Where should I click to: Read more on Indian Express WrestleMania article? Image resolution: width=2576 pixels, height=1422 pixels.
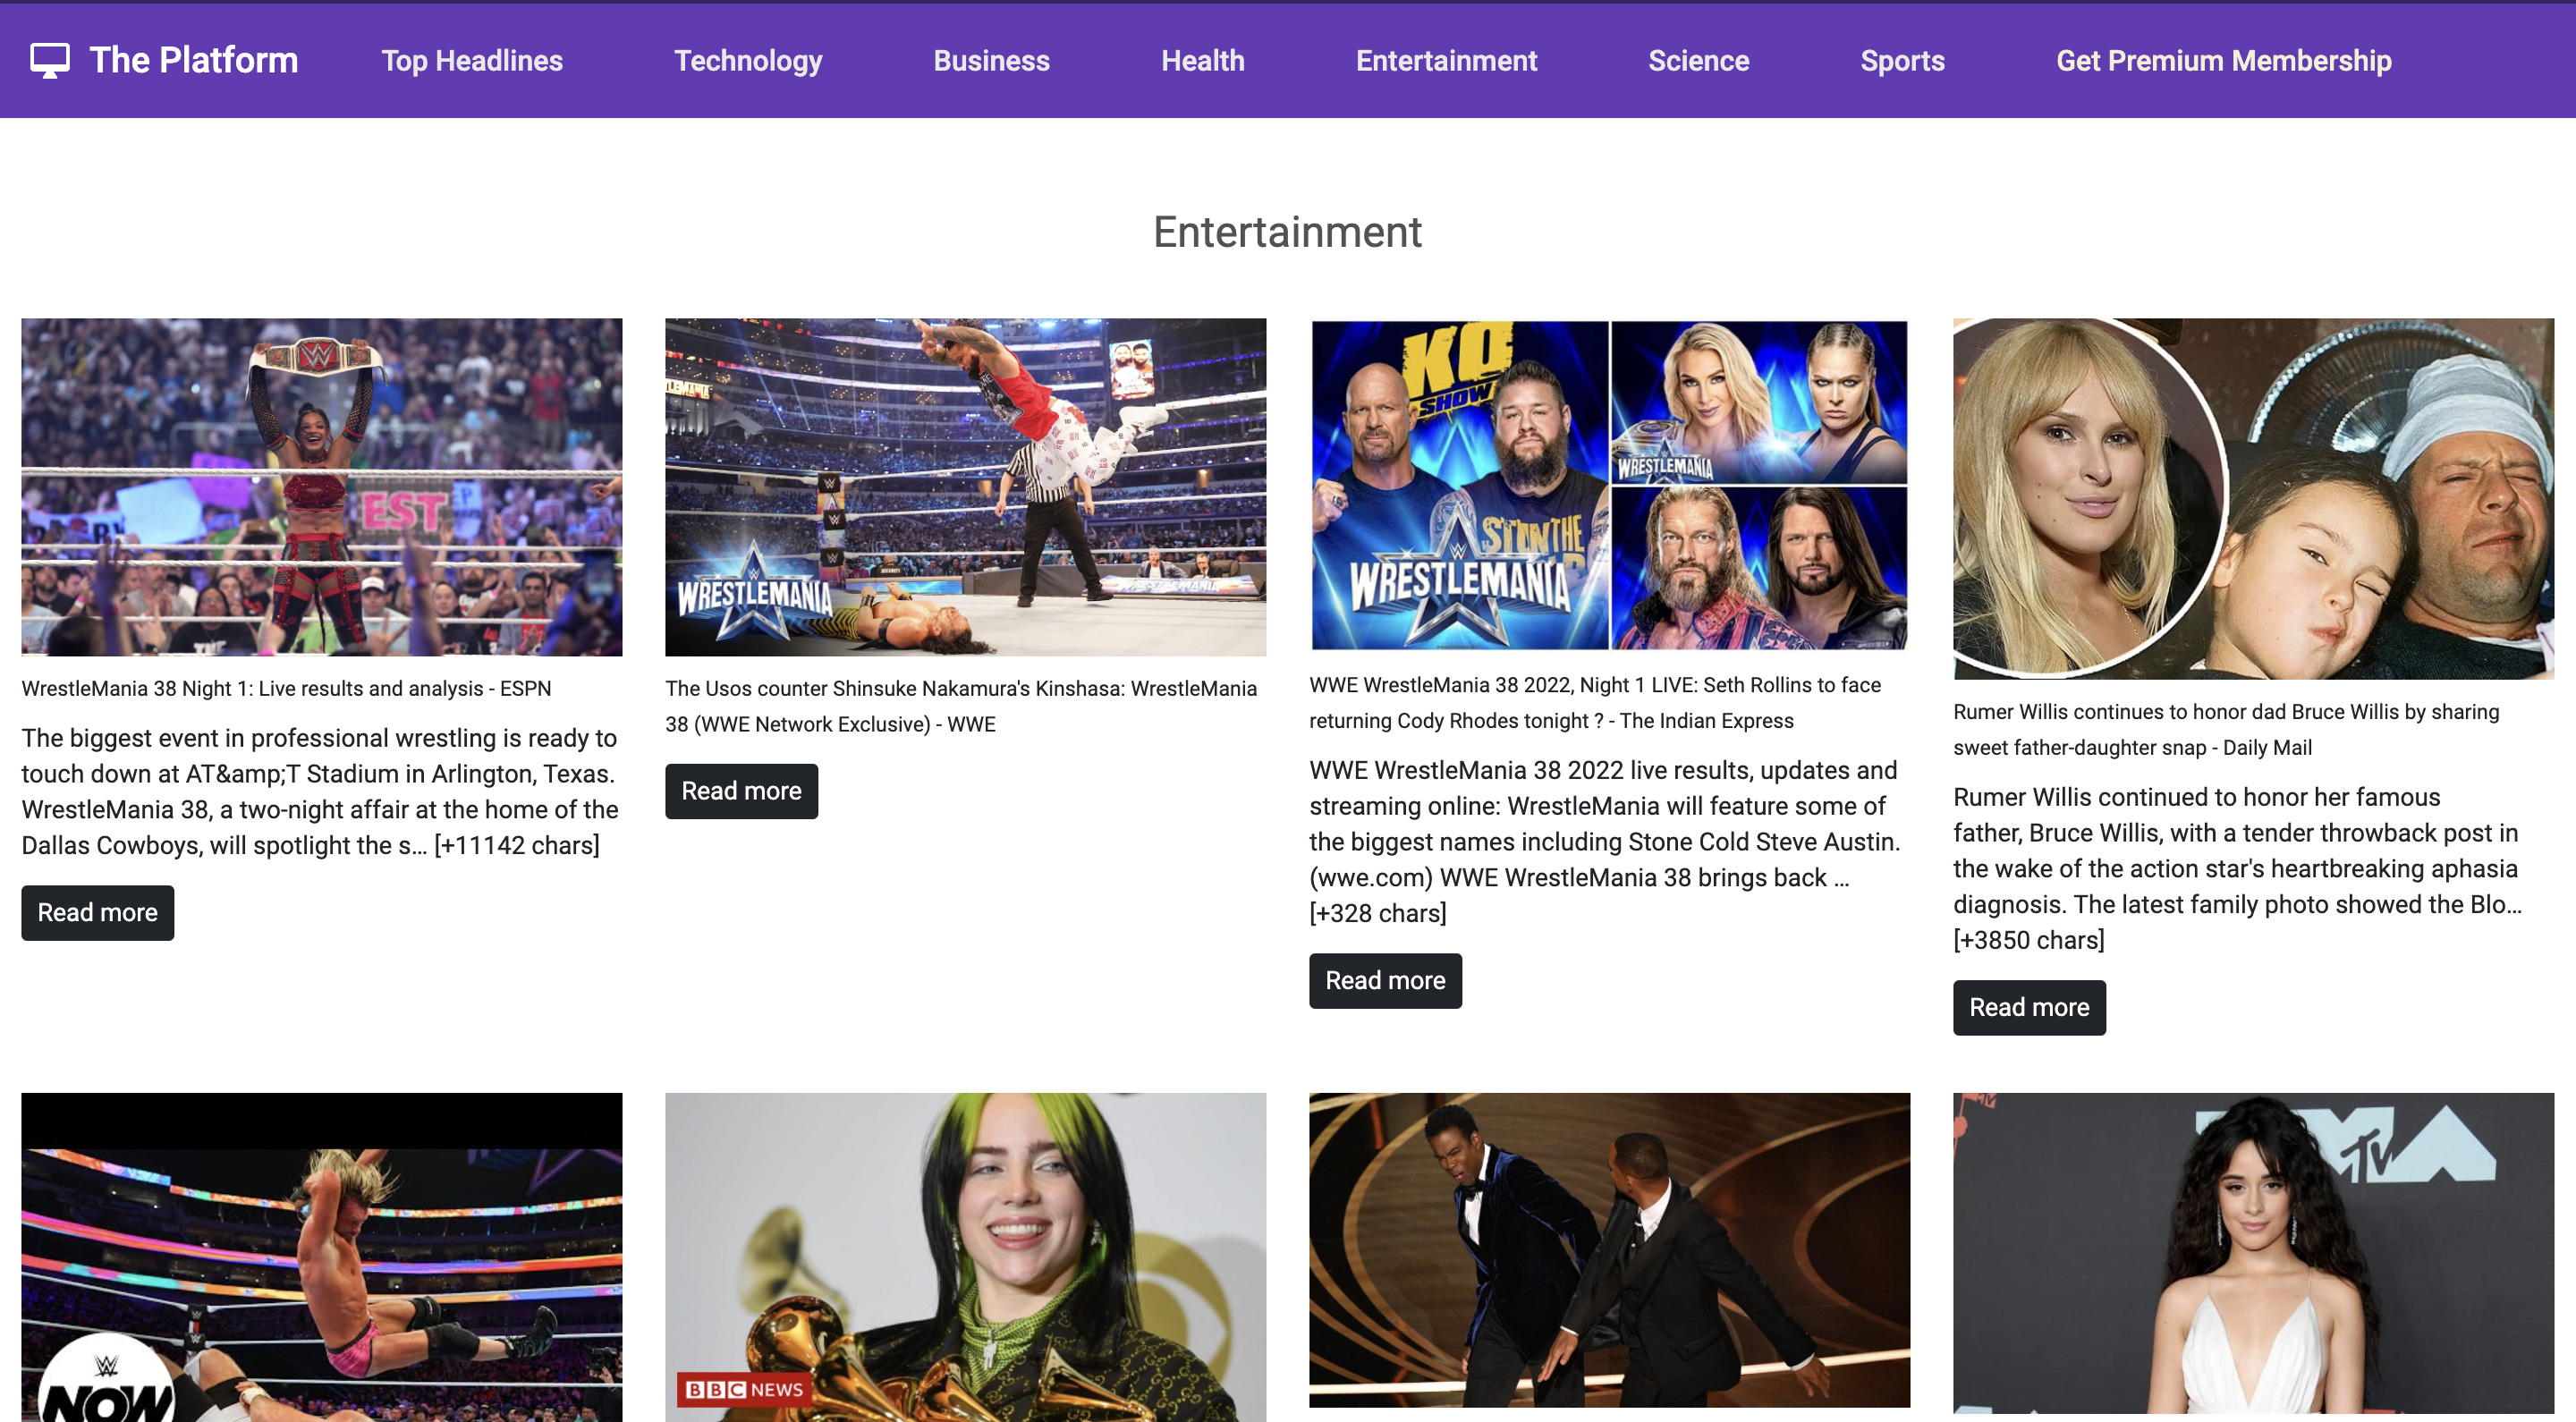1385,980
